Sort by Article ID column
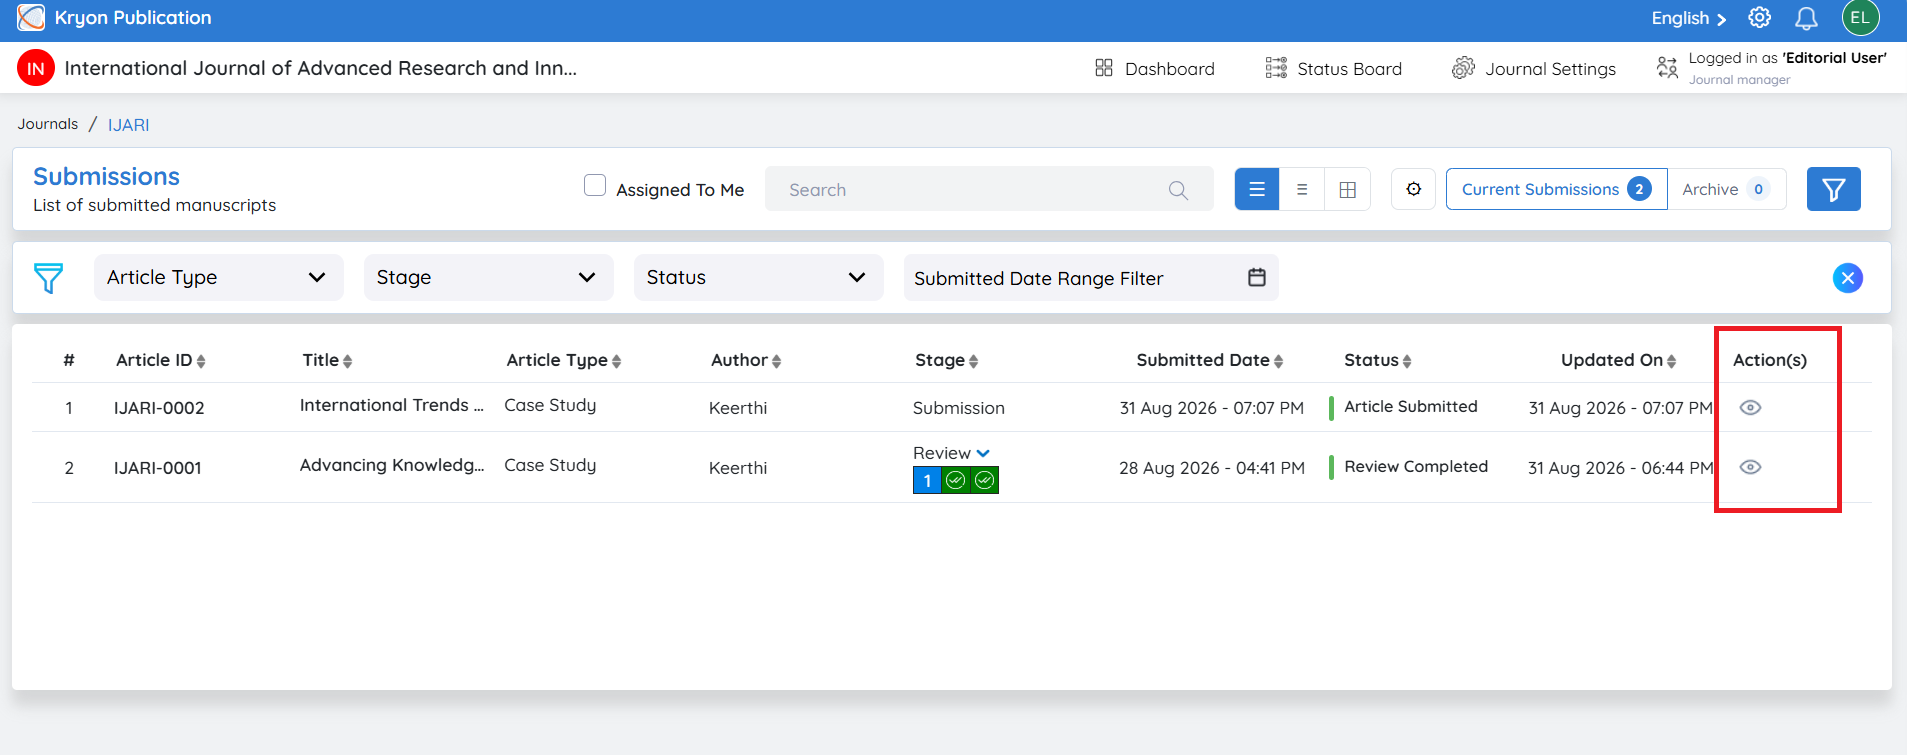The image size is (1907, 755). click(x=161, y=360)
